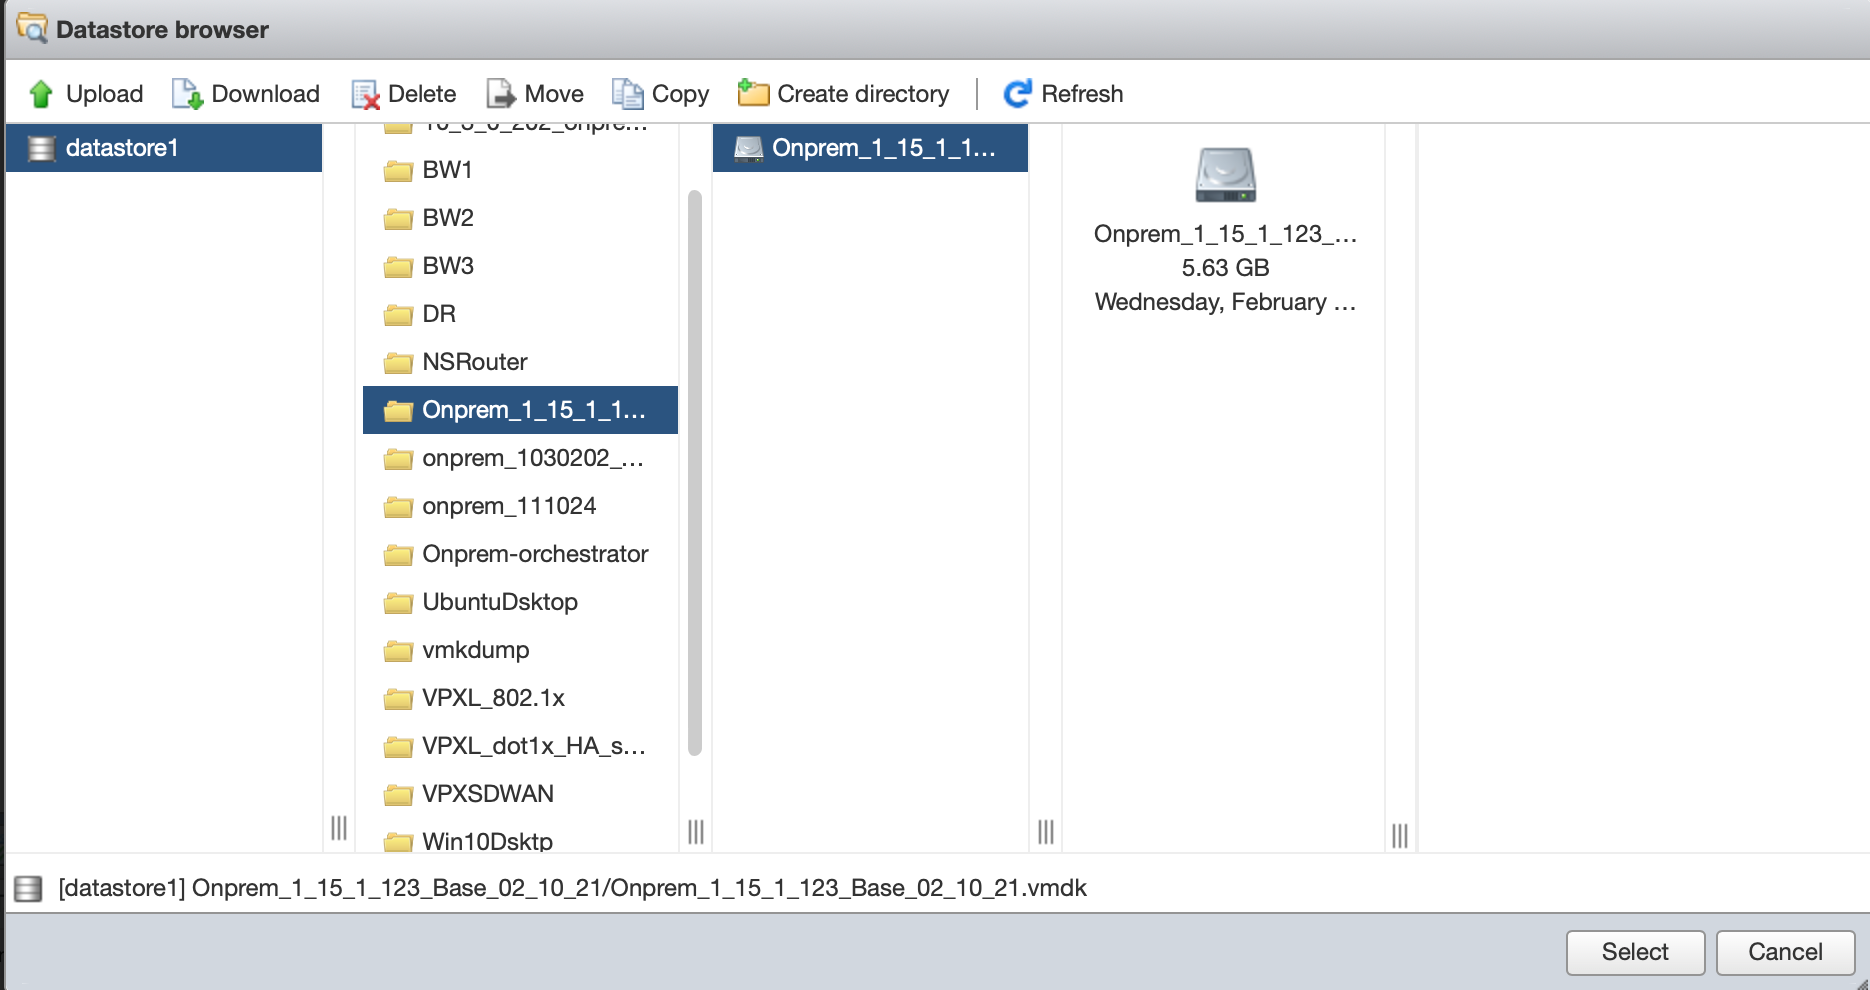This screenshot has width=1870, height=990.
Task: Click the datastore path text at bottom
Action: click(x=572, y=888)
